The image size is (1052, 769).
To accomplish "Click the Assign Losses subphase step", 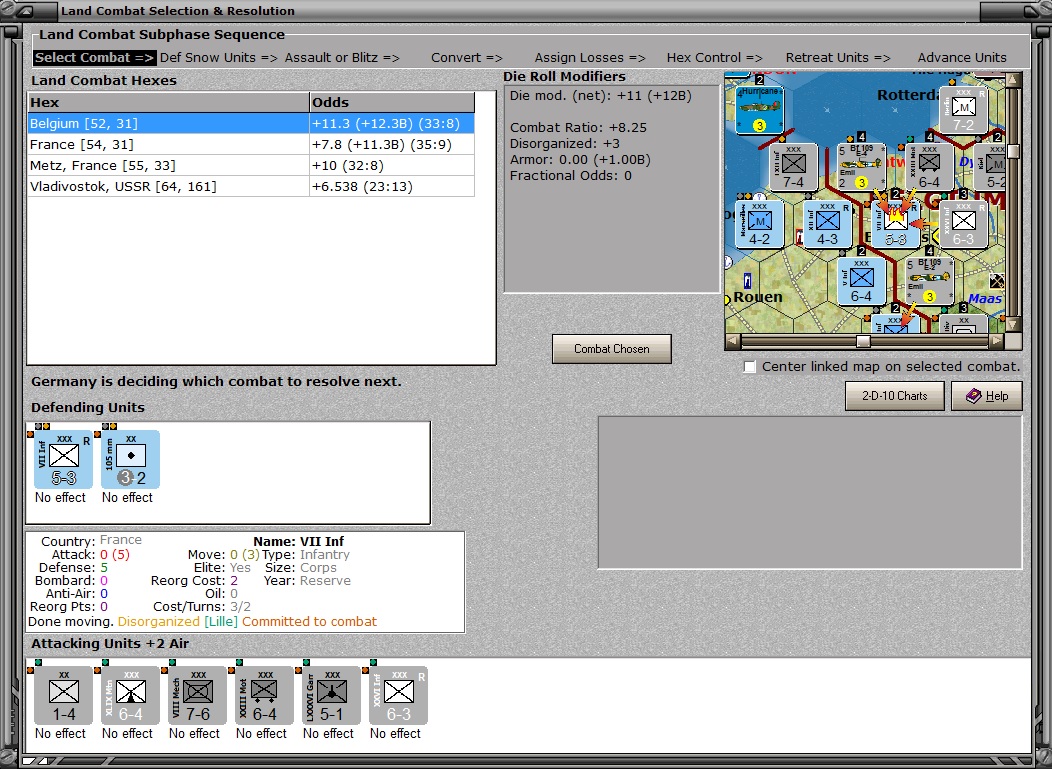I will coord(590,58).
